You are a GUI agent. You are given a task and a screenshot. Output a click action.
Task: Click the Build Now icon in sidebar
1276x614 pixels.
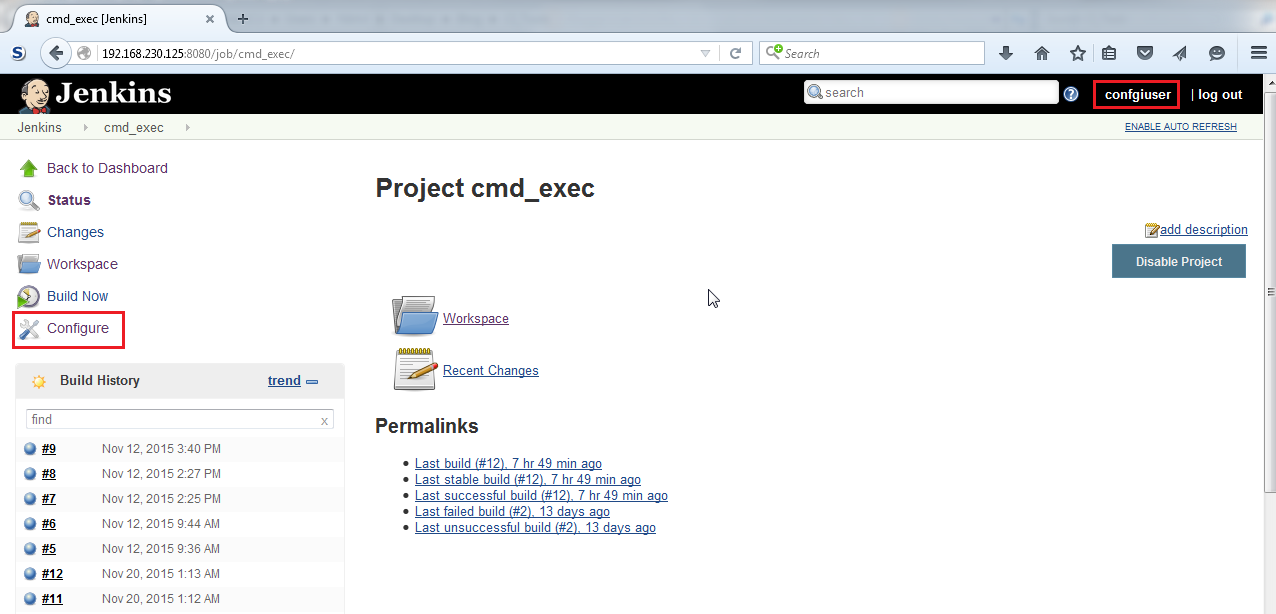[x=28, y=296]
